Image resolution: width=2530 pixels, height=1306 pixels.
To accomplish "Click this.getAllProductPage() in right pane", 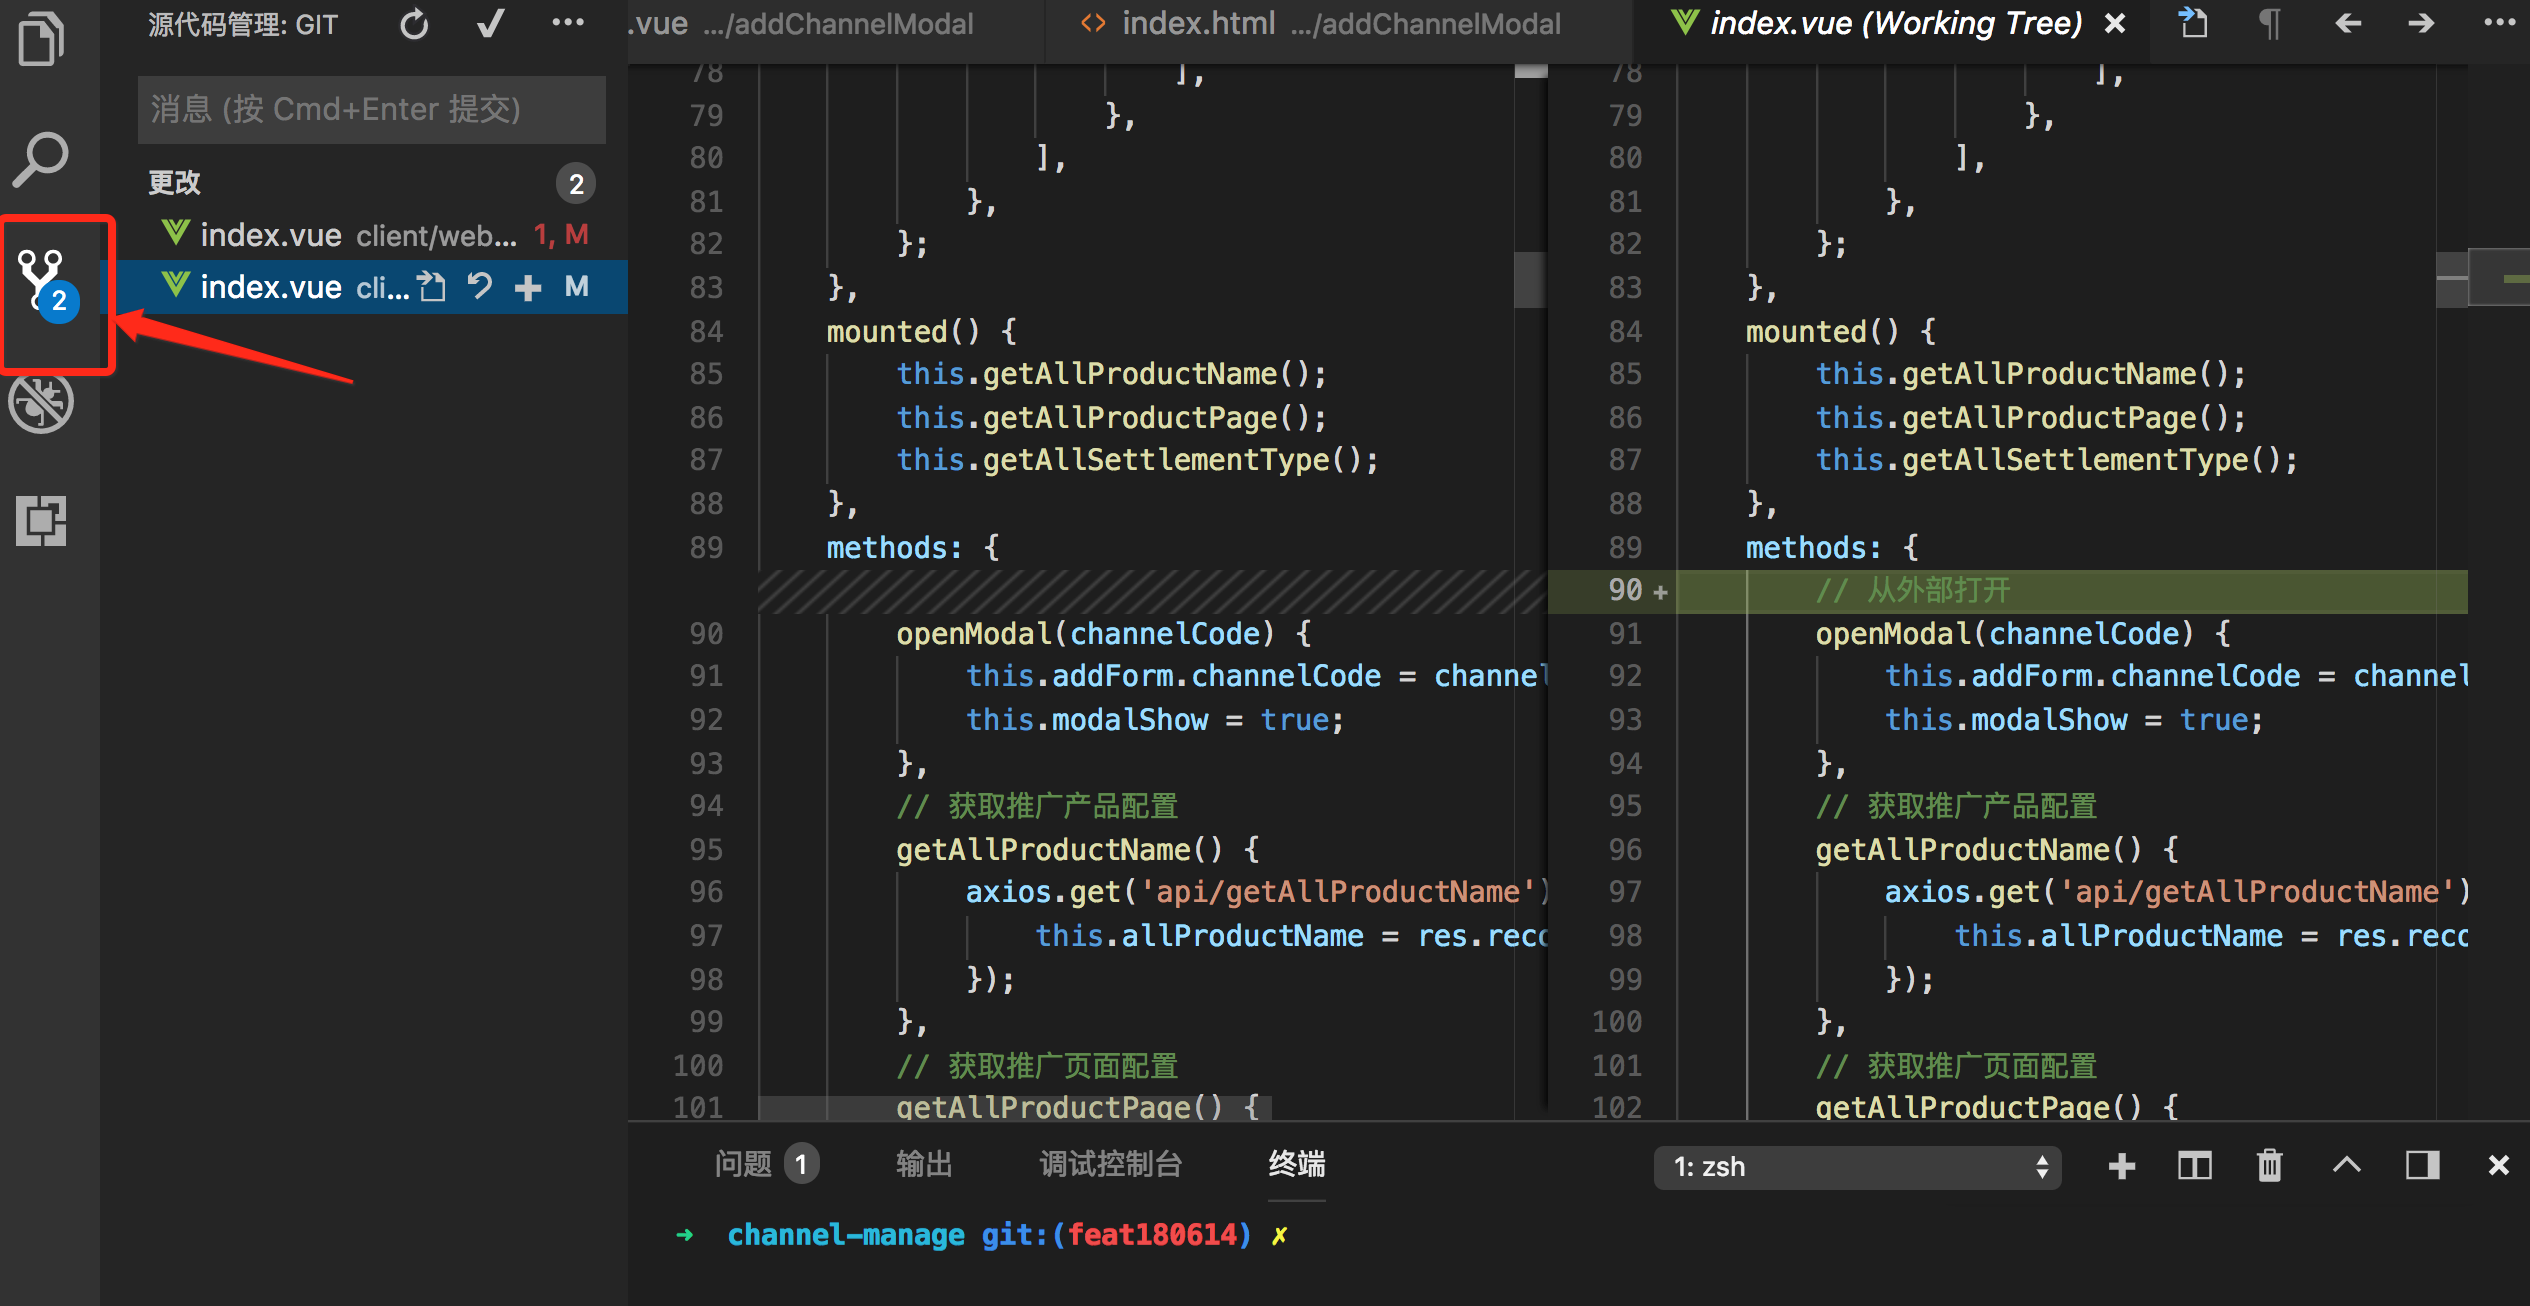I will tap(2030, 417).
